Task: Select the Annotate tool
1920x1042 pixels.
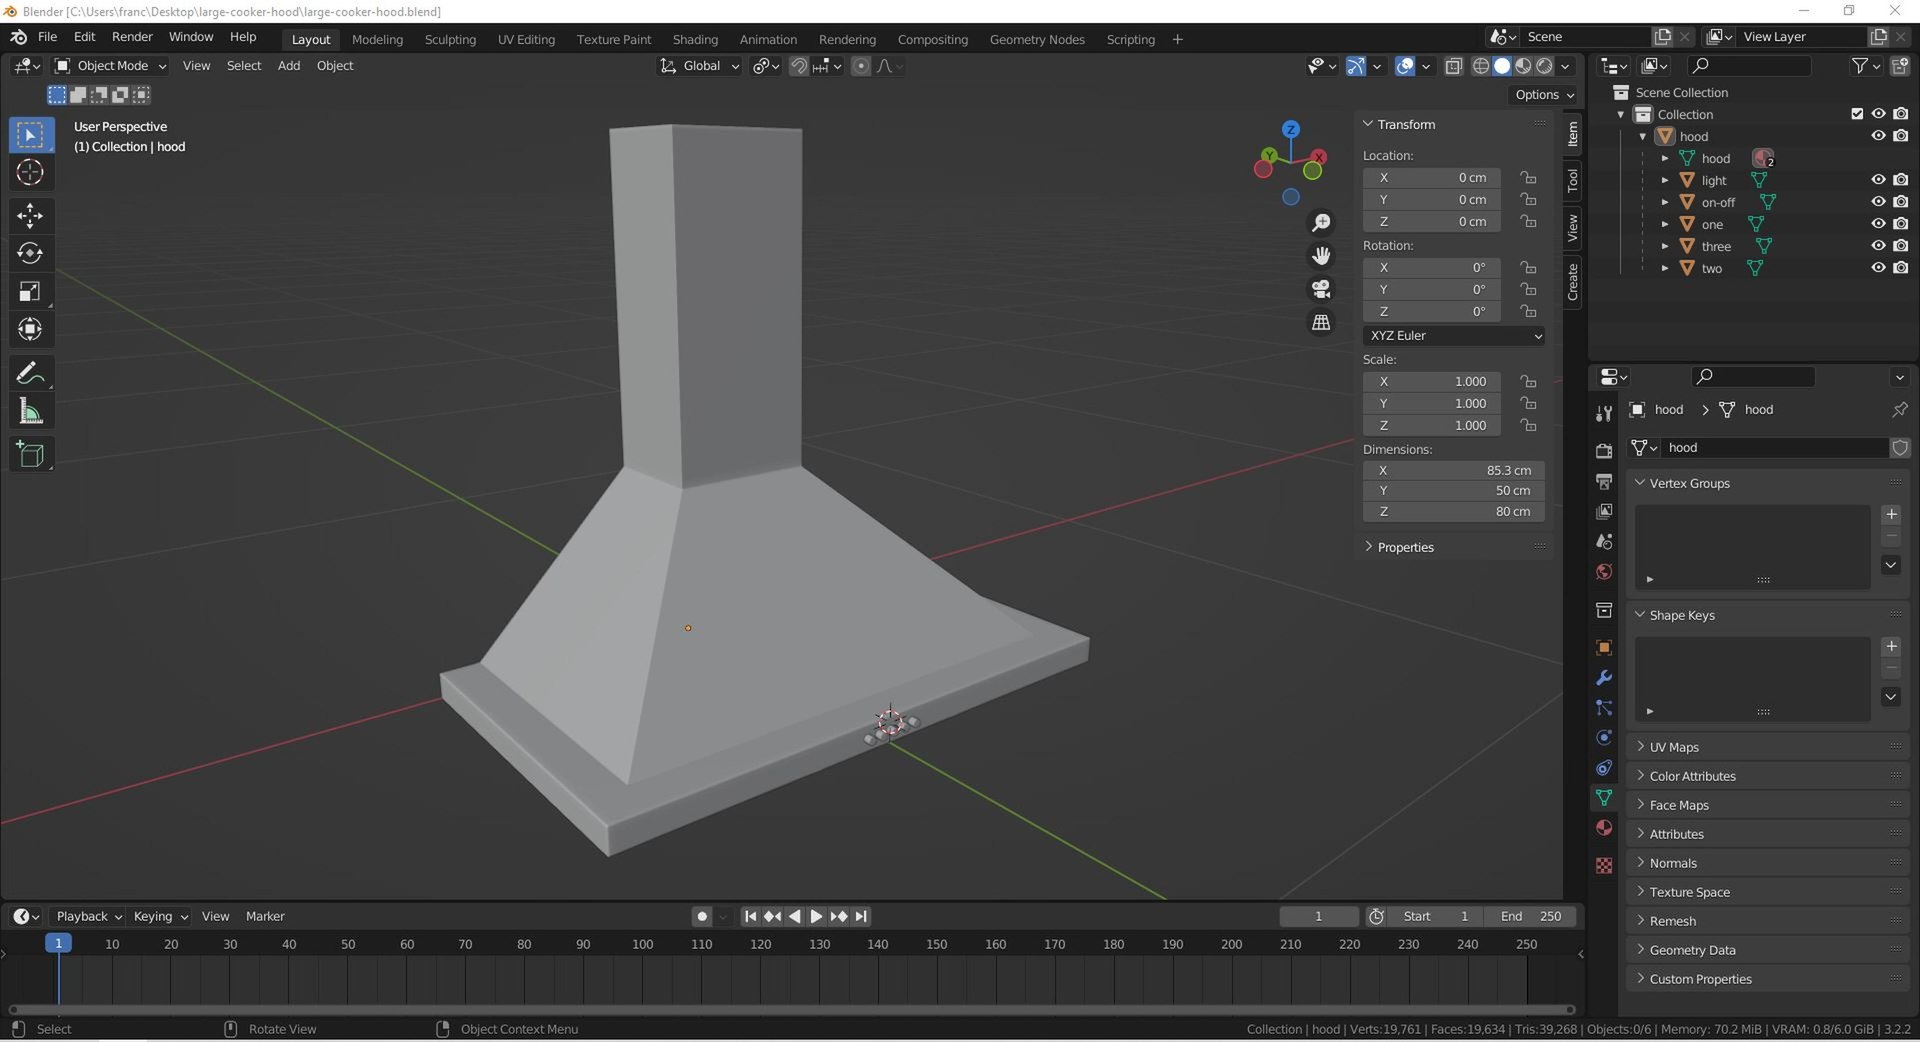Action: pos(30,373)
